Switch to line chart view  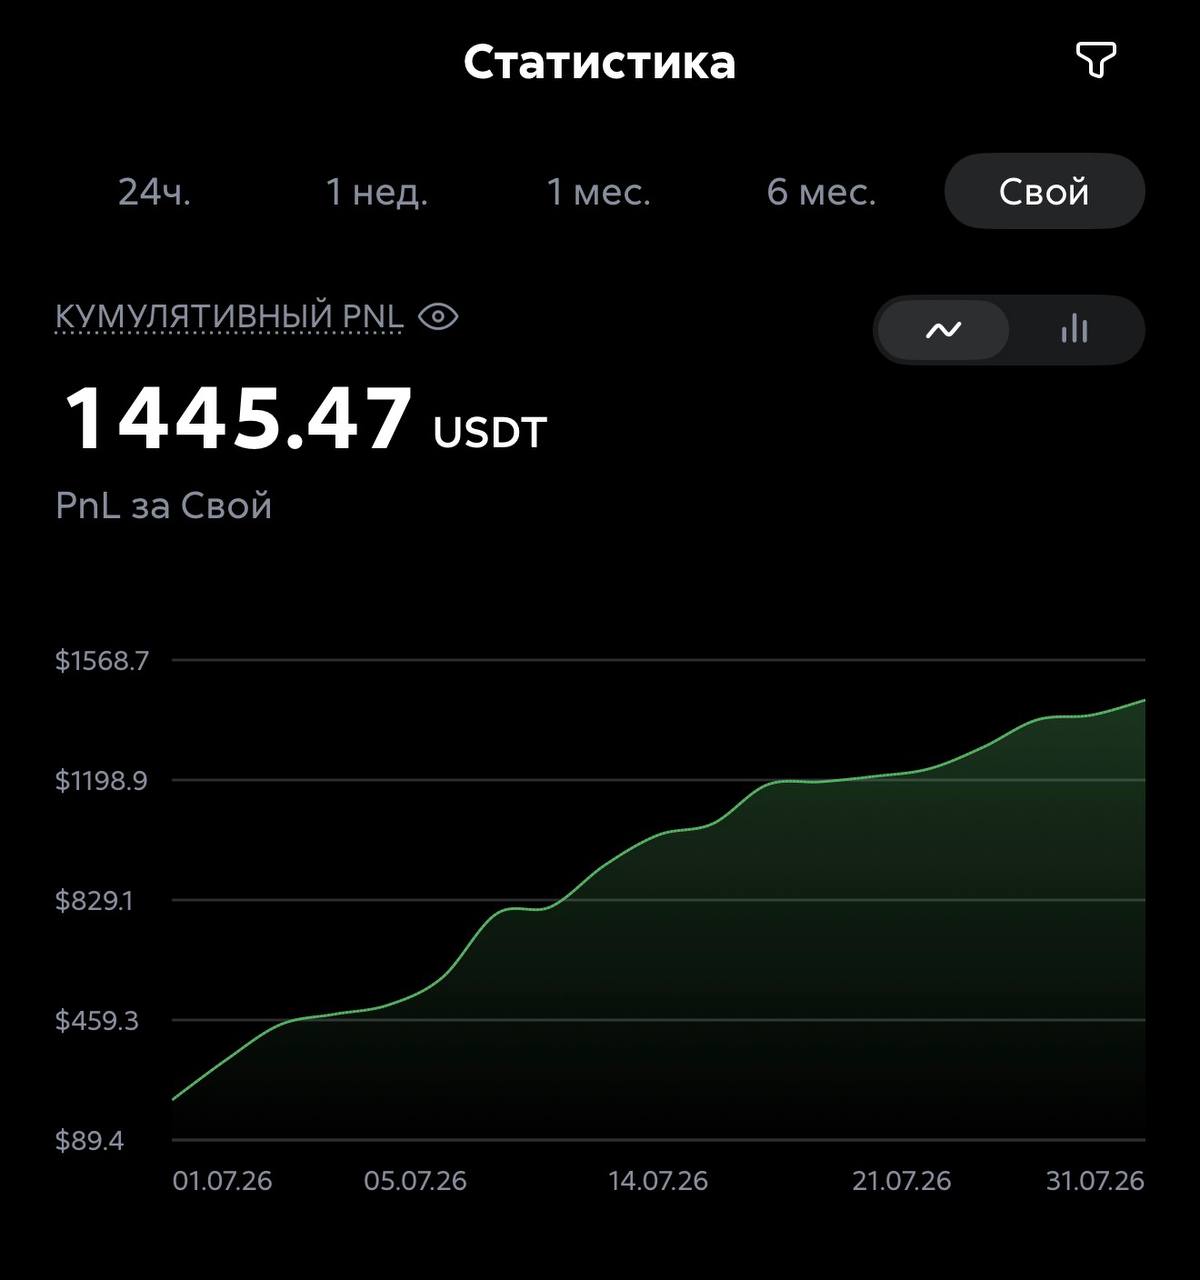[x=943, y=329]
